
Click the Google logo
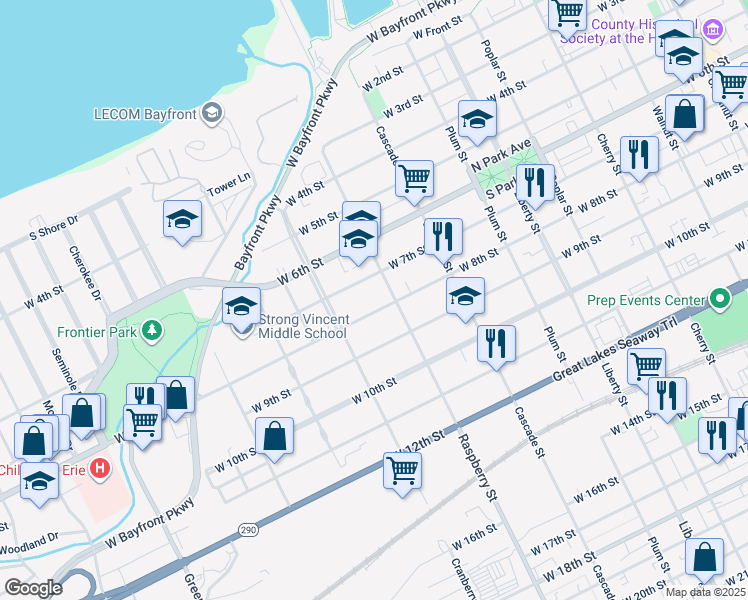click(x=33, y=588)
